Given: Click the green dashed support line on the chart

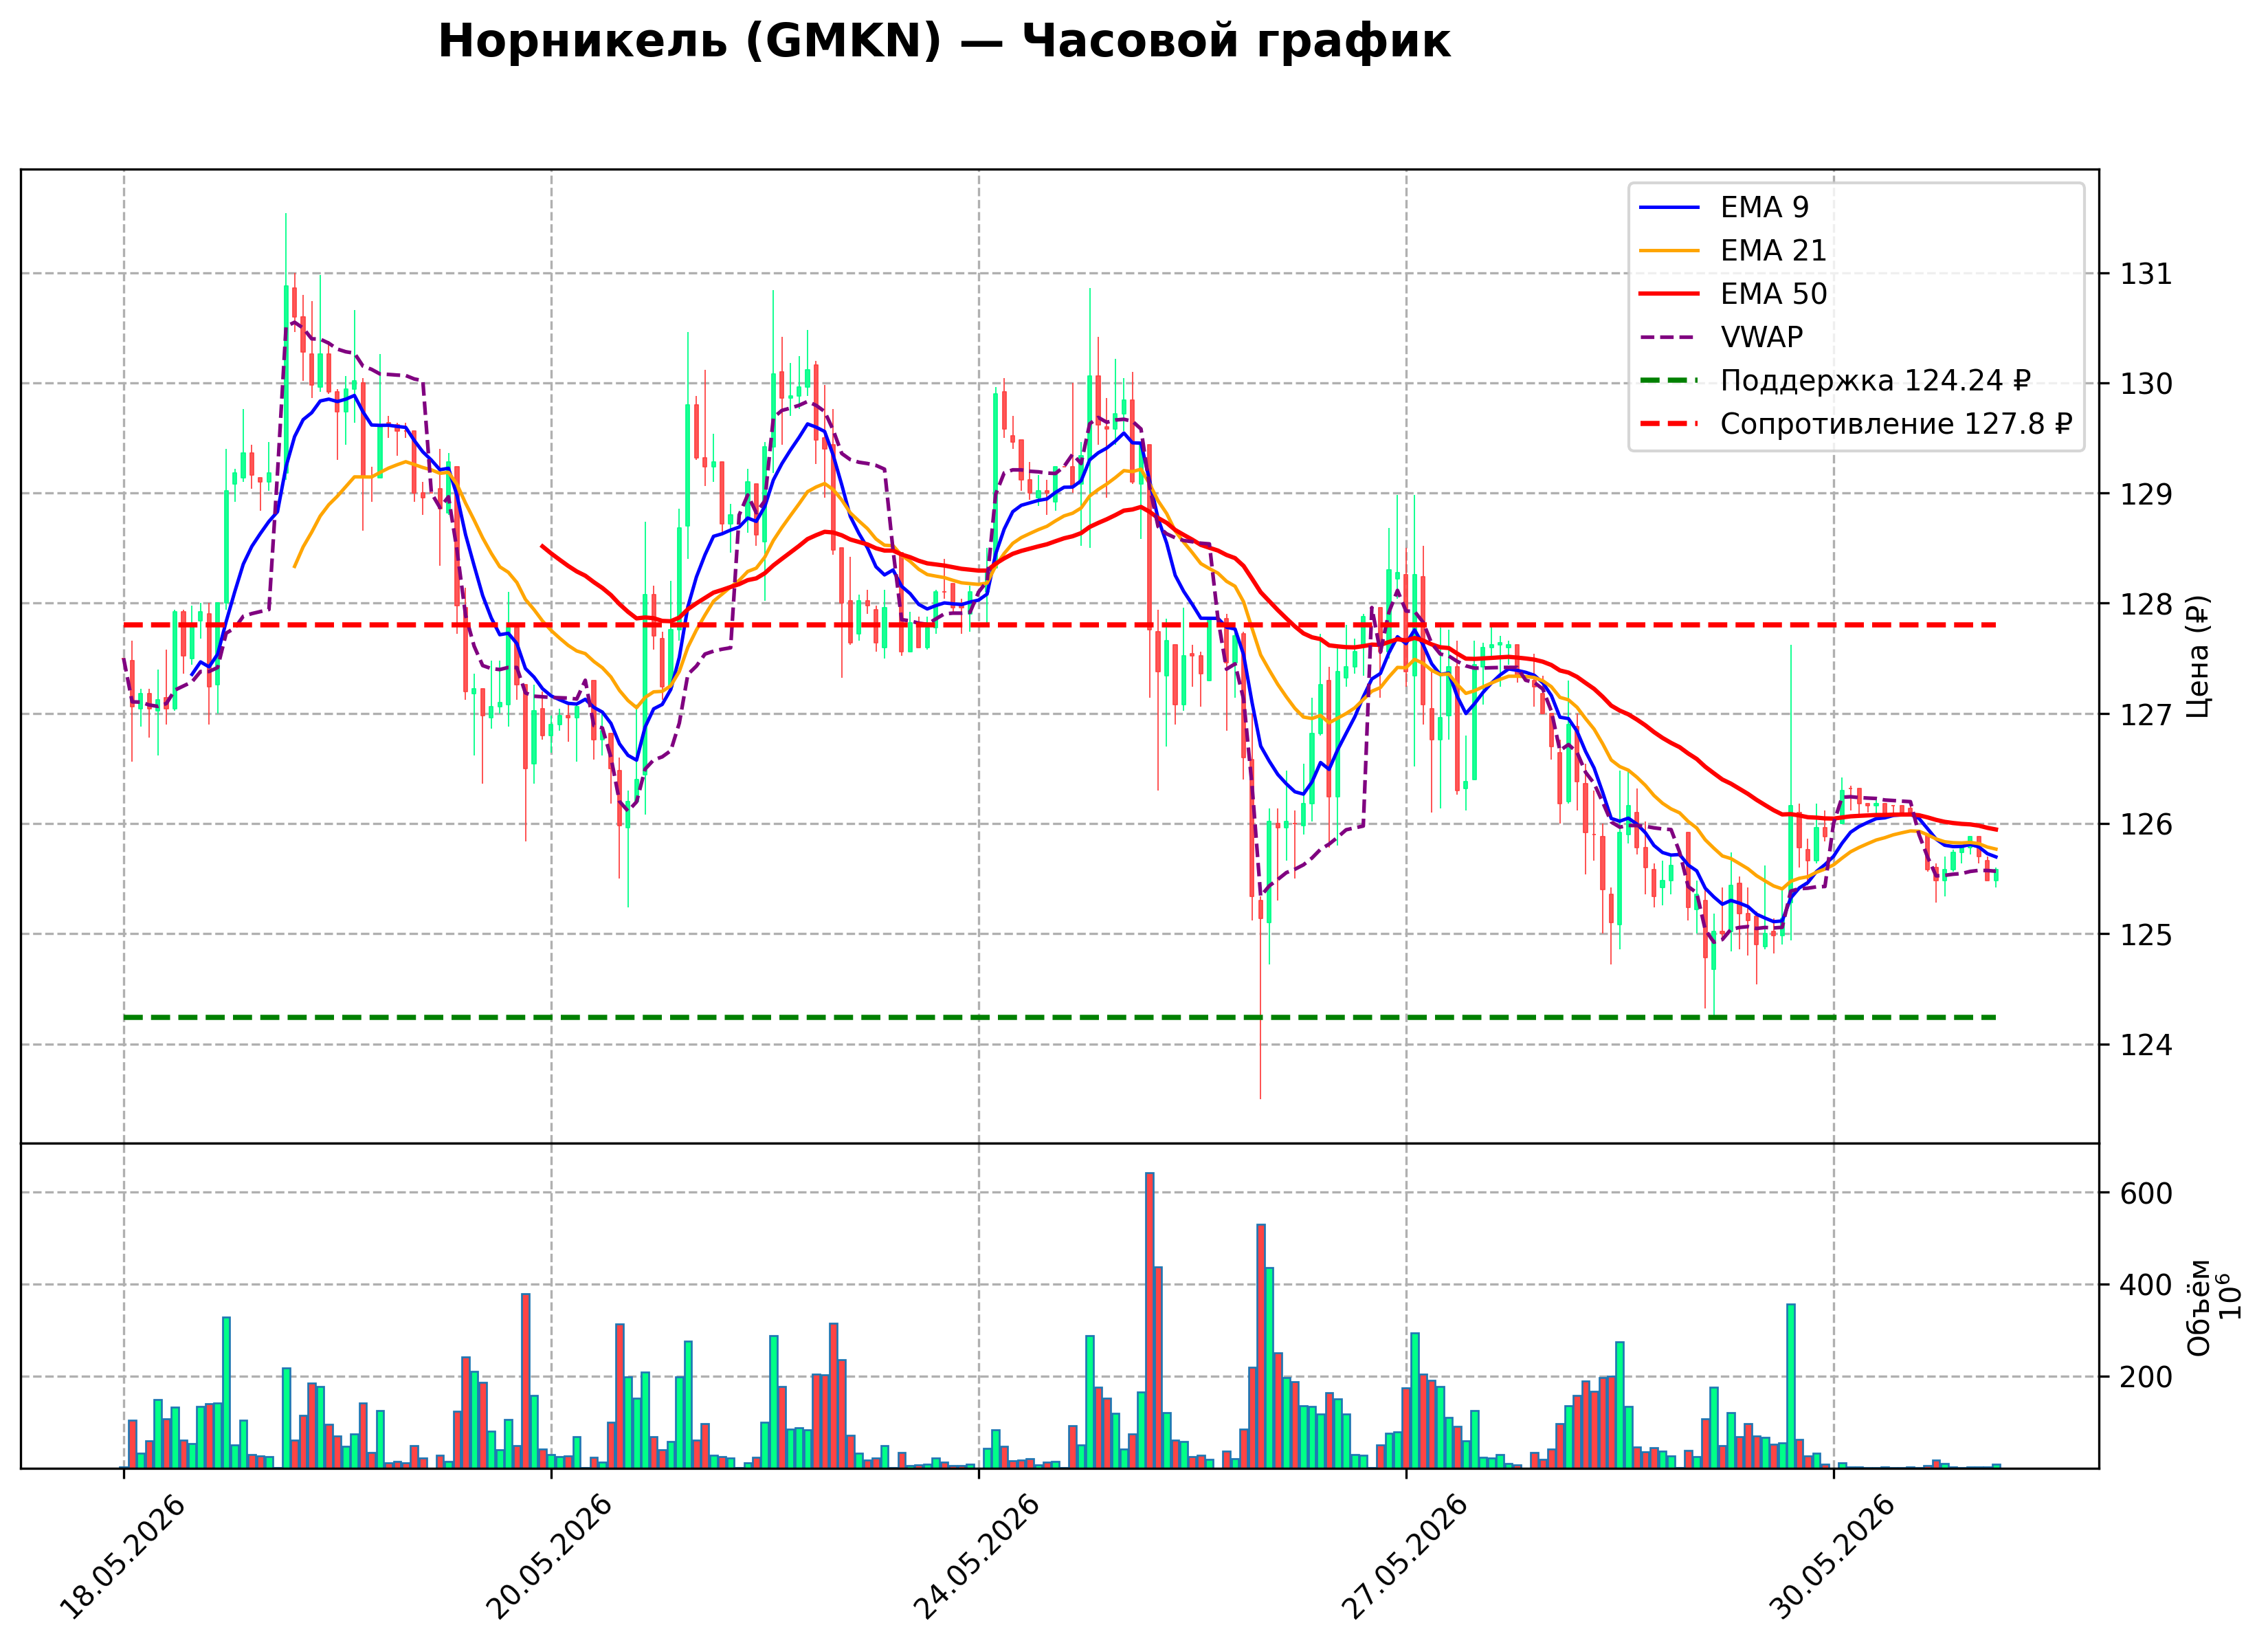Looking at the screenshot, I should (x=1059, y=1017).
